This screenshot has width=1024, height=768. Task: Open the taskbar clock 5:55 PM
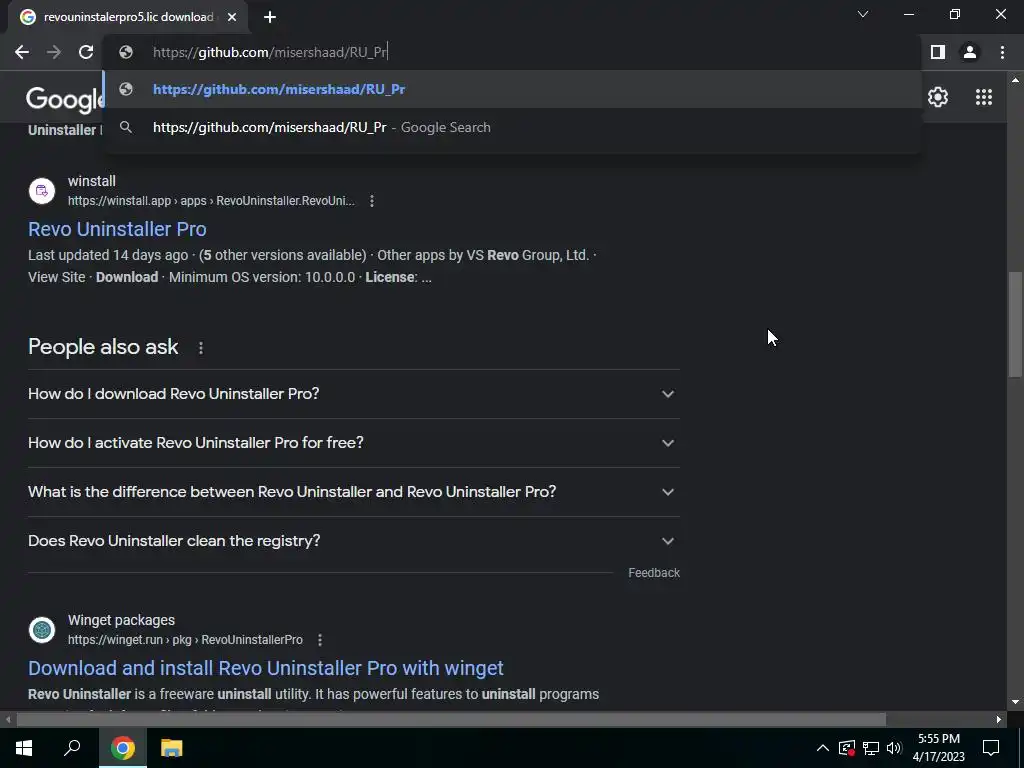(x=938, y=748)
